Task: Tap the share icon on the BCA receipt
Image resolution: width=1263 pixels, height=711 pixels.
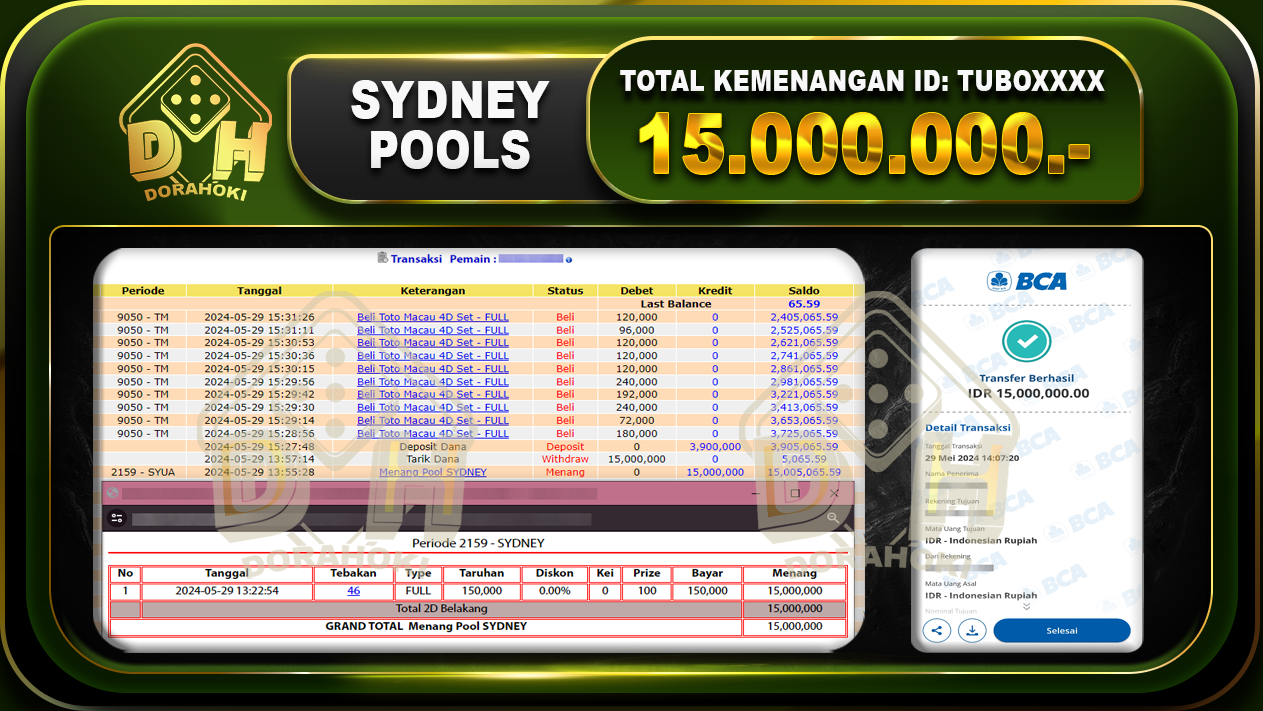Action: pos(936,630)
